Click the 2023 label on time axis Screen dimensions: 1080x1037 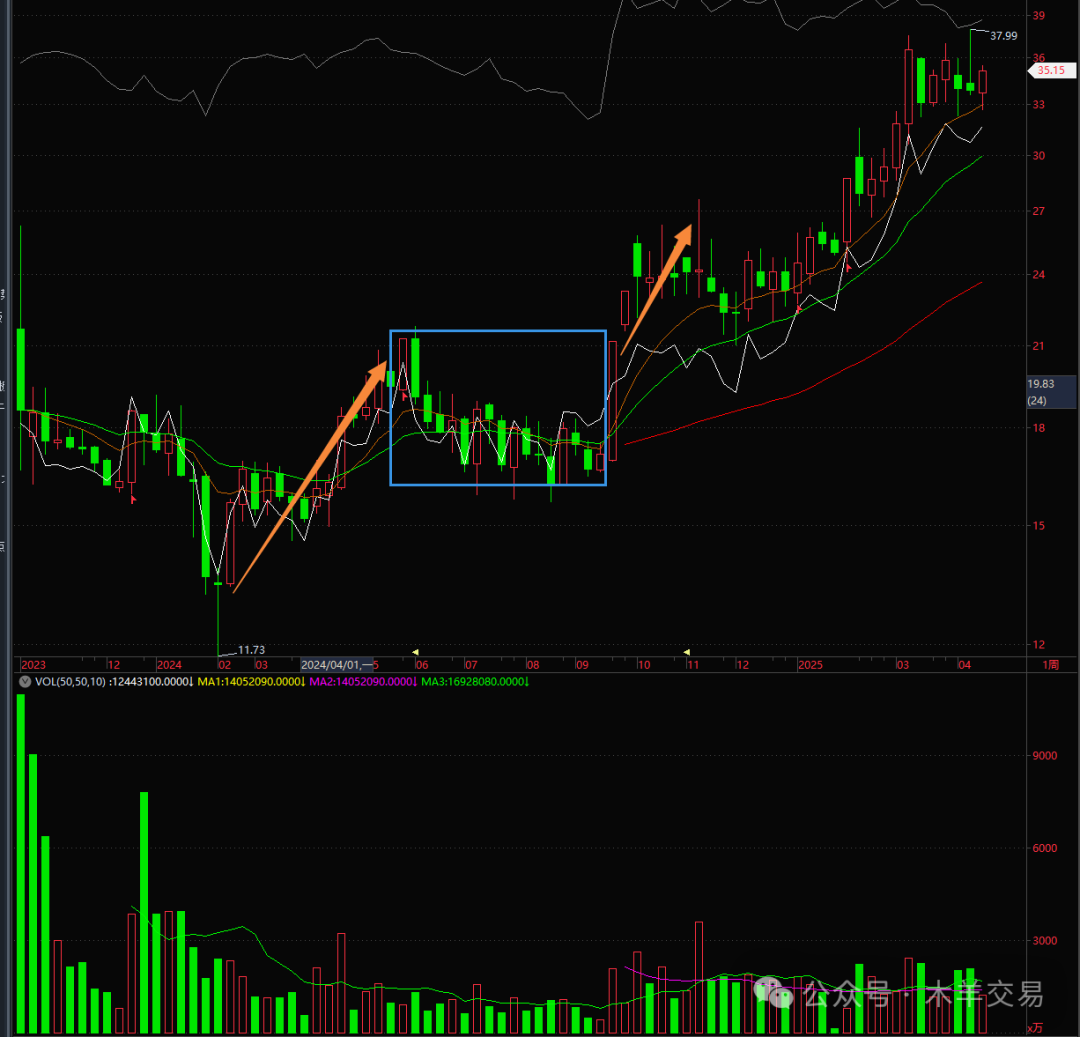pyautogui.click(x=33, y=664)
